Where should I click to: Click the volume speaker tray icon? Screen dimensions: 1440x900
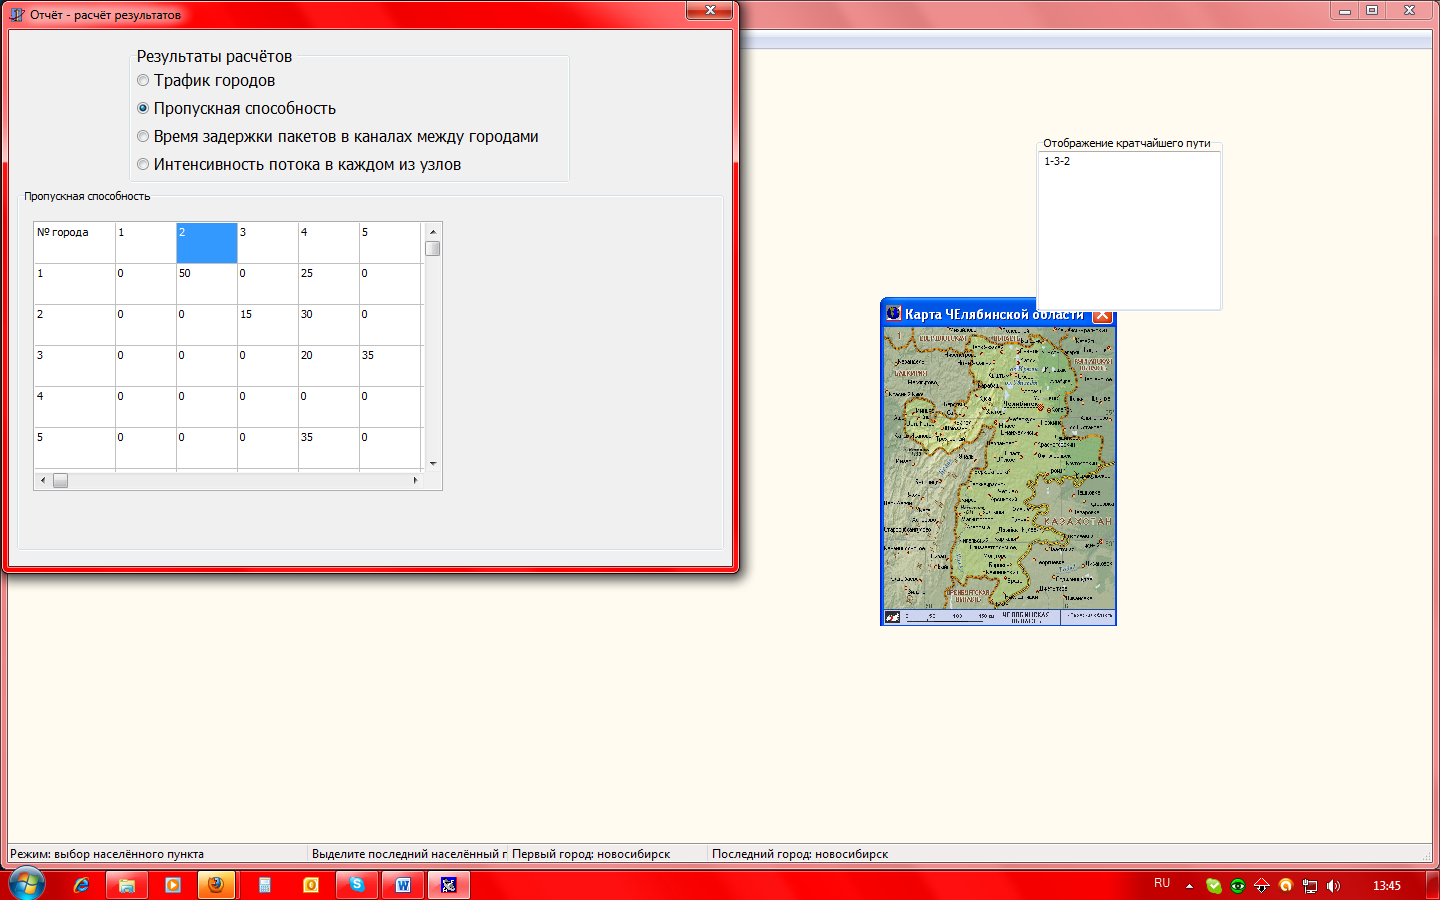(x=1333, y=886)
